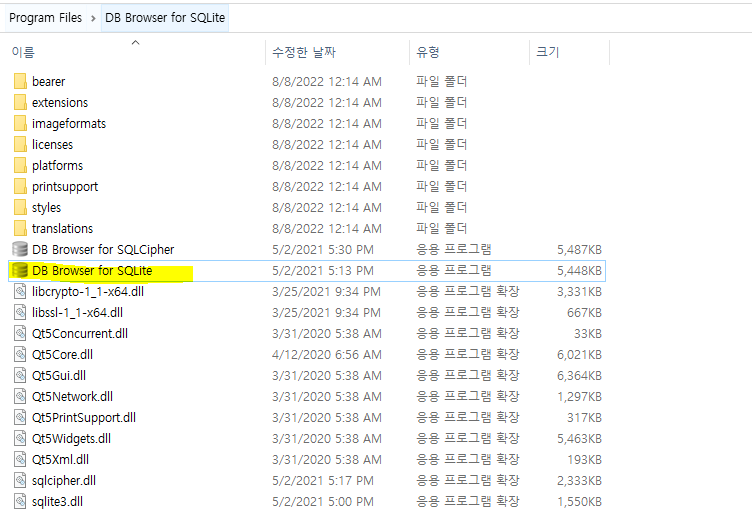Click the 667KB size value
Image resolution: width=752 pixels, height=531 pixels.
click(x=584, y=313)
